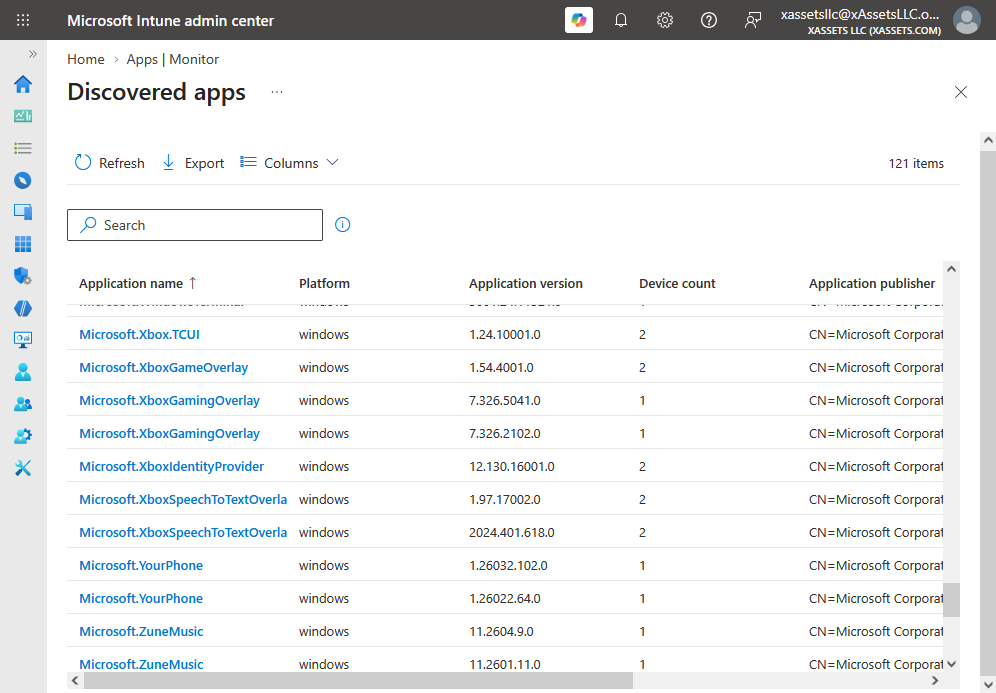This screenshot has width=996, height=693.
Task: Open Copilot from the top bar
Action: click(579, 20)
